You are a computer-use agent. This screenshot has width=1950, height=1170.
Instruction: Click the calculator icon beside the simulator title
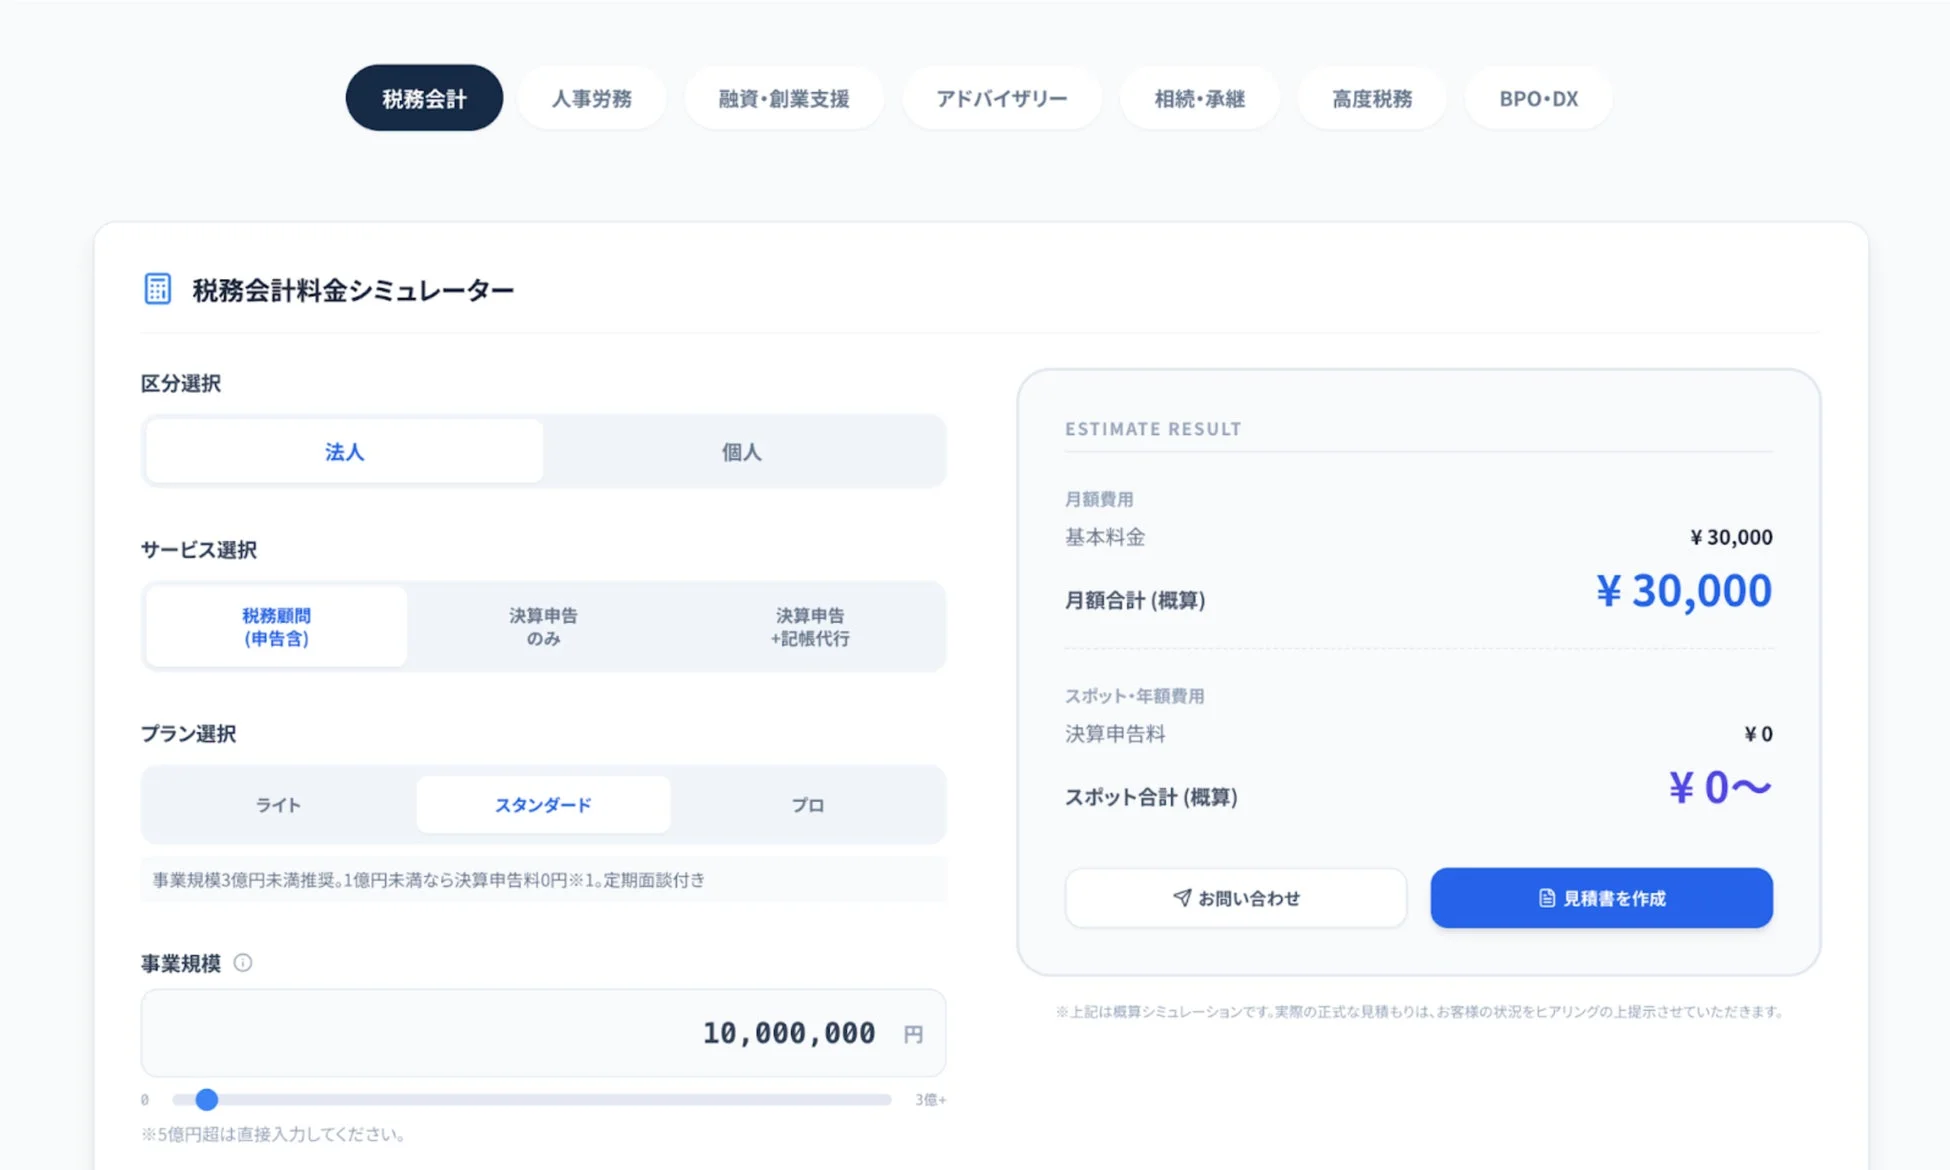tap(158, 288)
